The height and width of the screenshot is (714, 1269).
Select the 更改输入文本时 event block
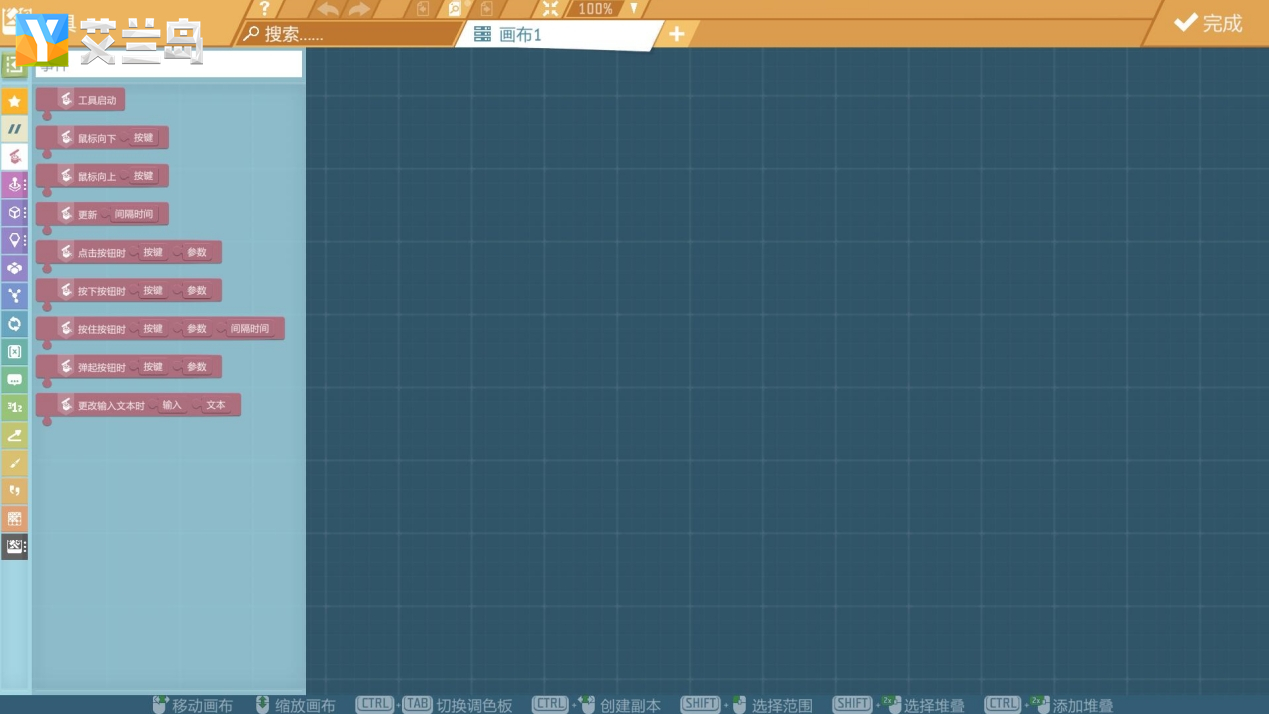[x=139, y=405]
